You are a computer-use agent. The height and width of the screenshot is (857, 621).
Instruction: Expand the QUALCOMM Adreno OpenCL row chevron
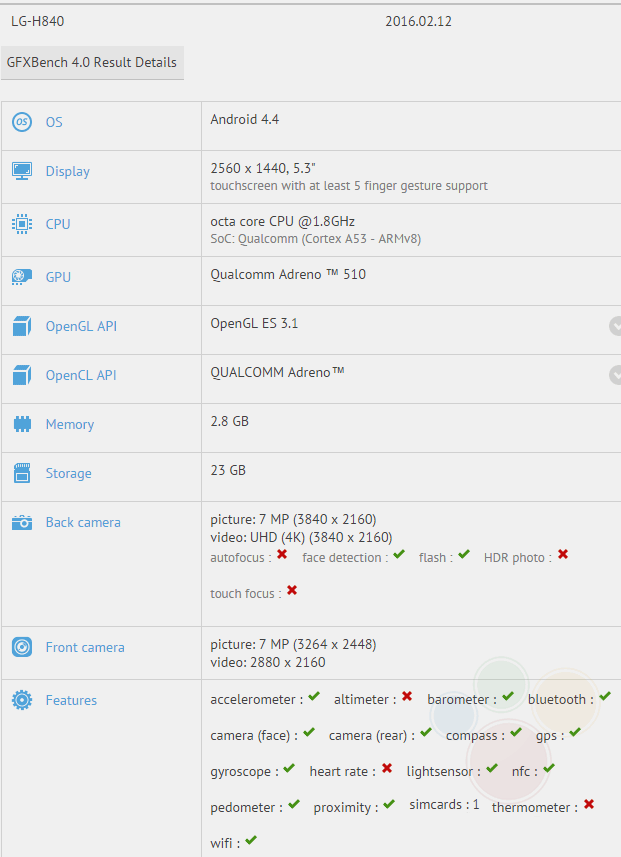616,375
